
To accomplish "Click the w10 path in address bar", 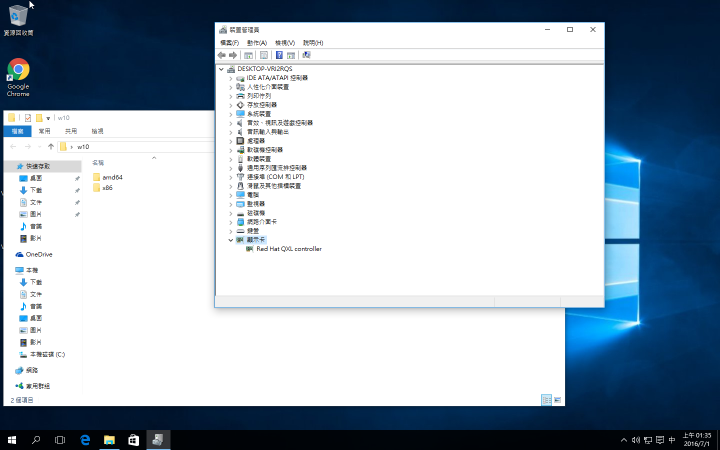I will [x=83, y=147].
